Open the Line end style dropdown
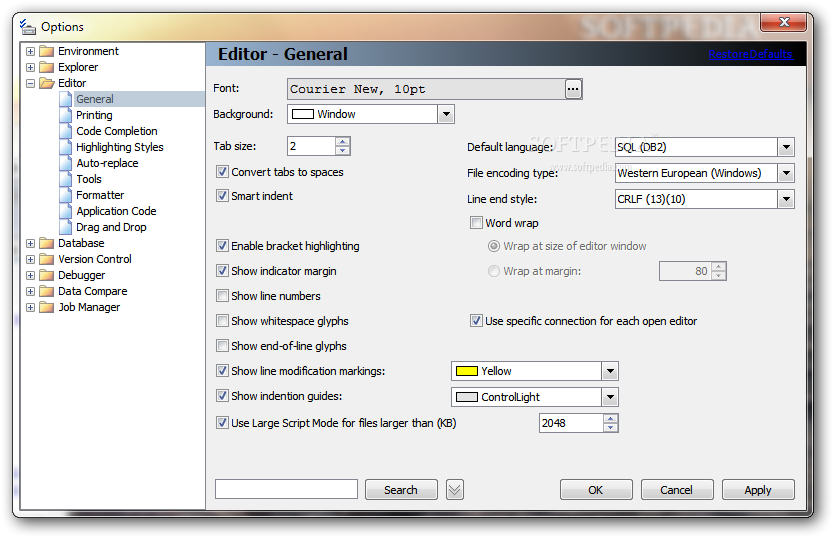 [x=786, y=199]
